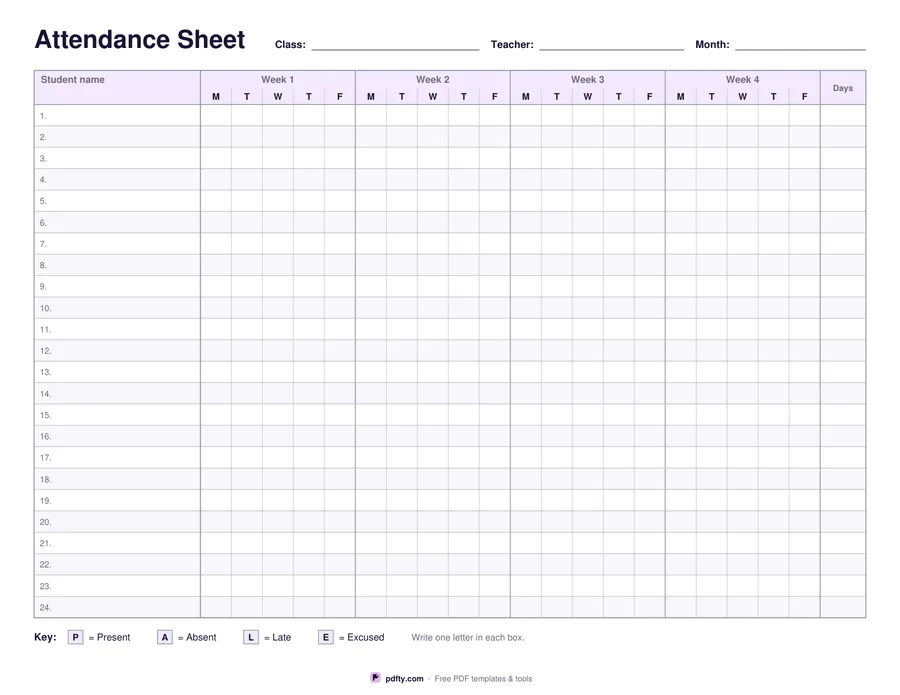
Task: Click the Class input line
Action: 395,45
